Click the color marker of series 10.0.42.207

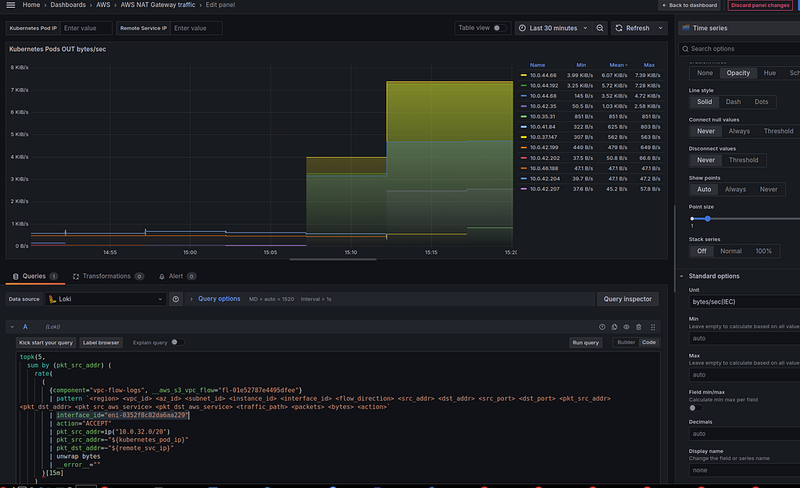click(523, 189)
